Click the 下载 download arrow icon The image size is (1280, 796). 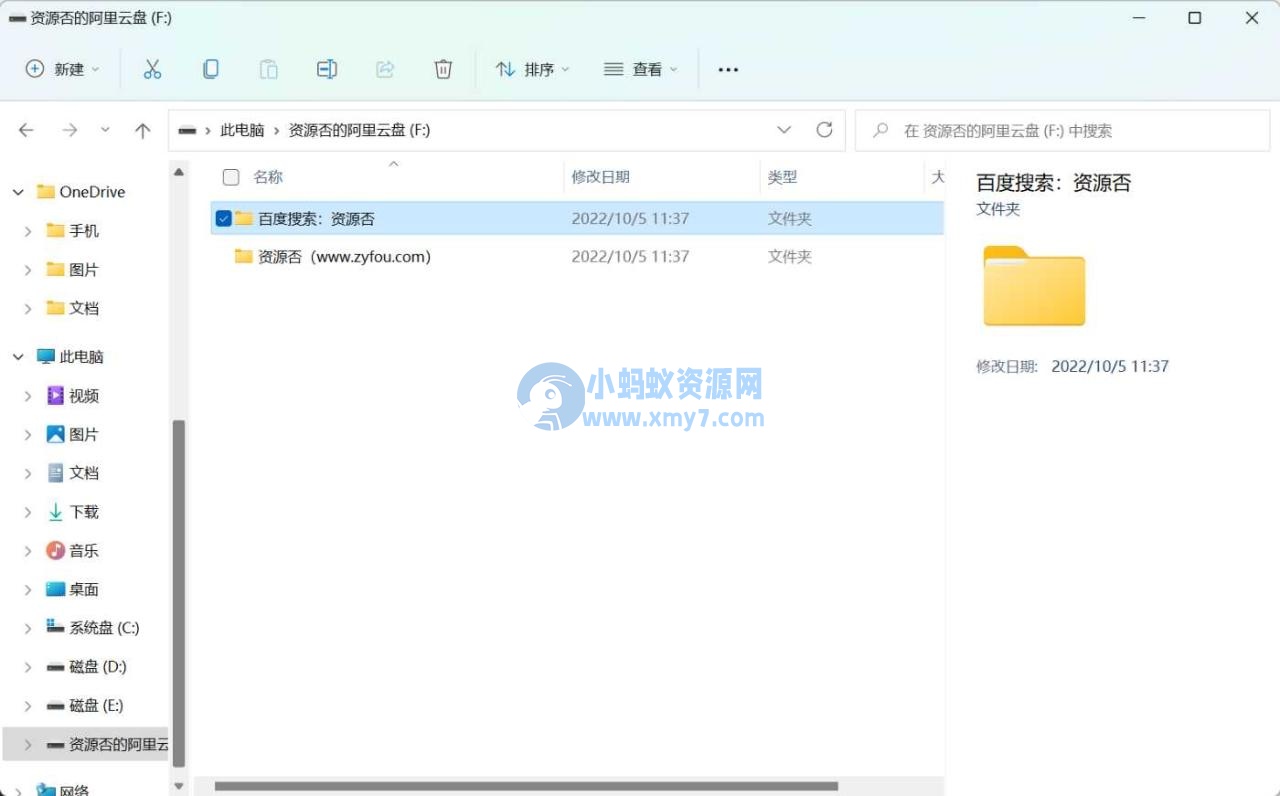coord(55,512)
